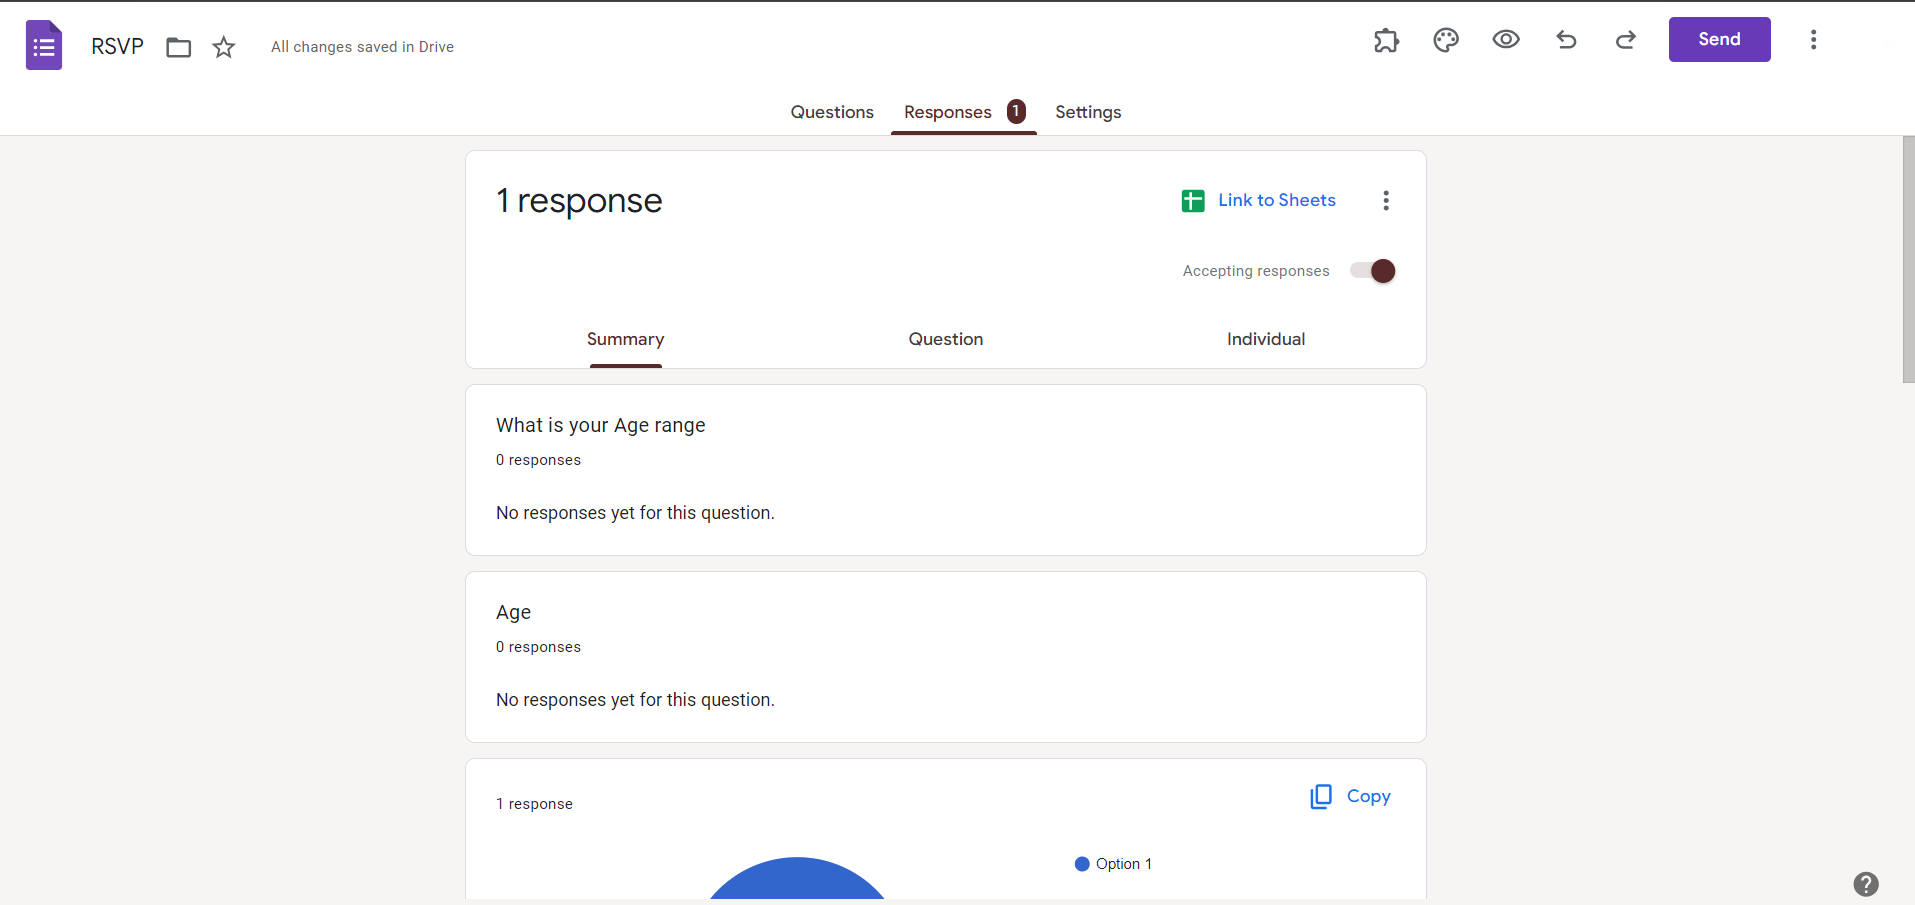Viewport: 1915px width, 905px height.
Task: Customize theme with the palette icon
Action: click(x=1446, y=40)
